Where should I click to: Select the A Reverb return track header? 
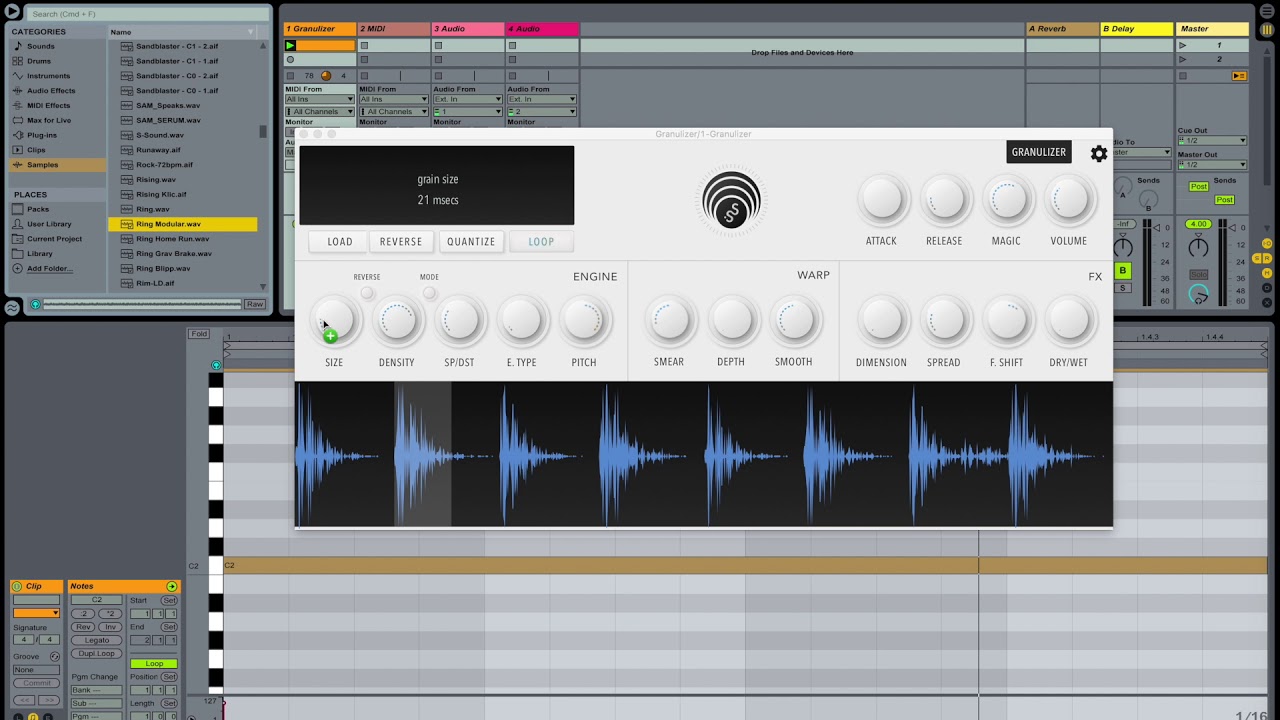point(1063,29)
